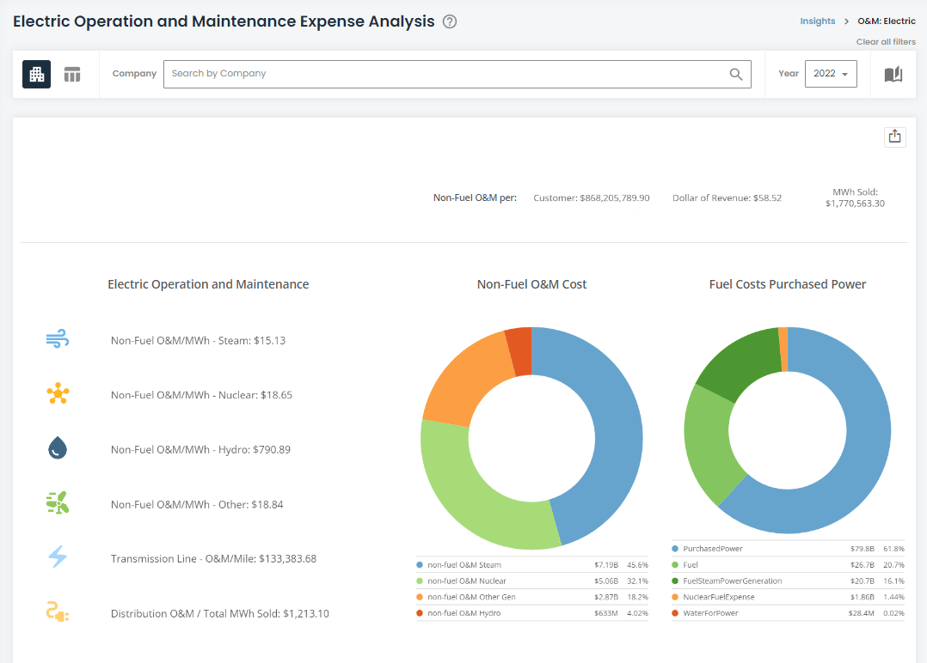Click the FuelSteamPowerGeneration legend label
The height and width of the screenshot is (663, 927).
coord(732,581)
